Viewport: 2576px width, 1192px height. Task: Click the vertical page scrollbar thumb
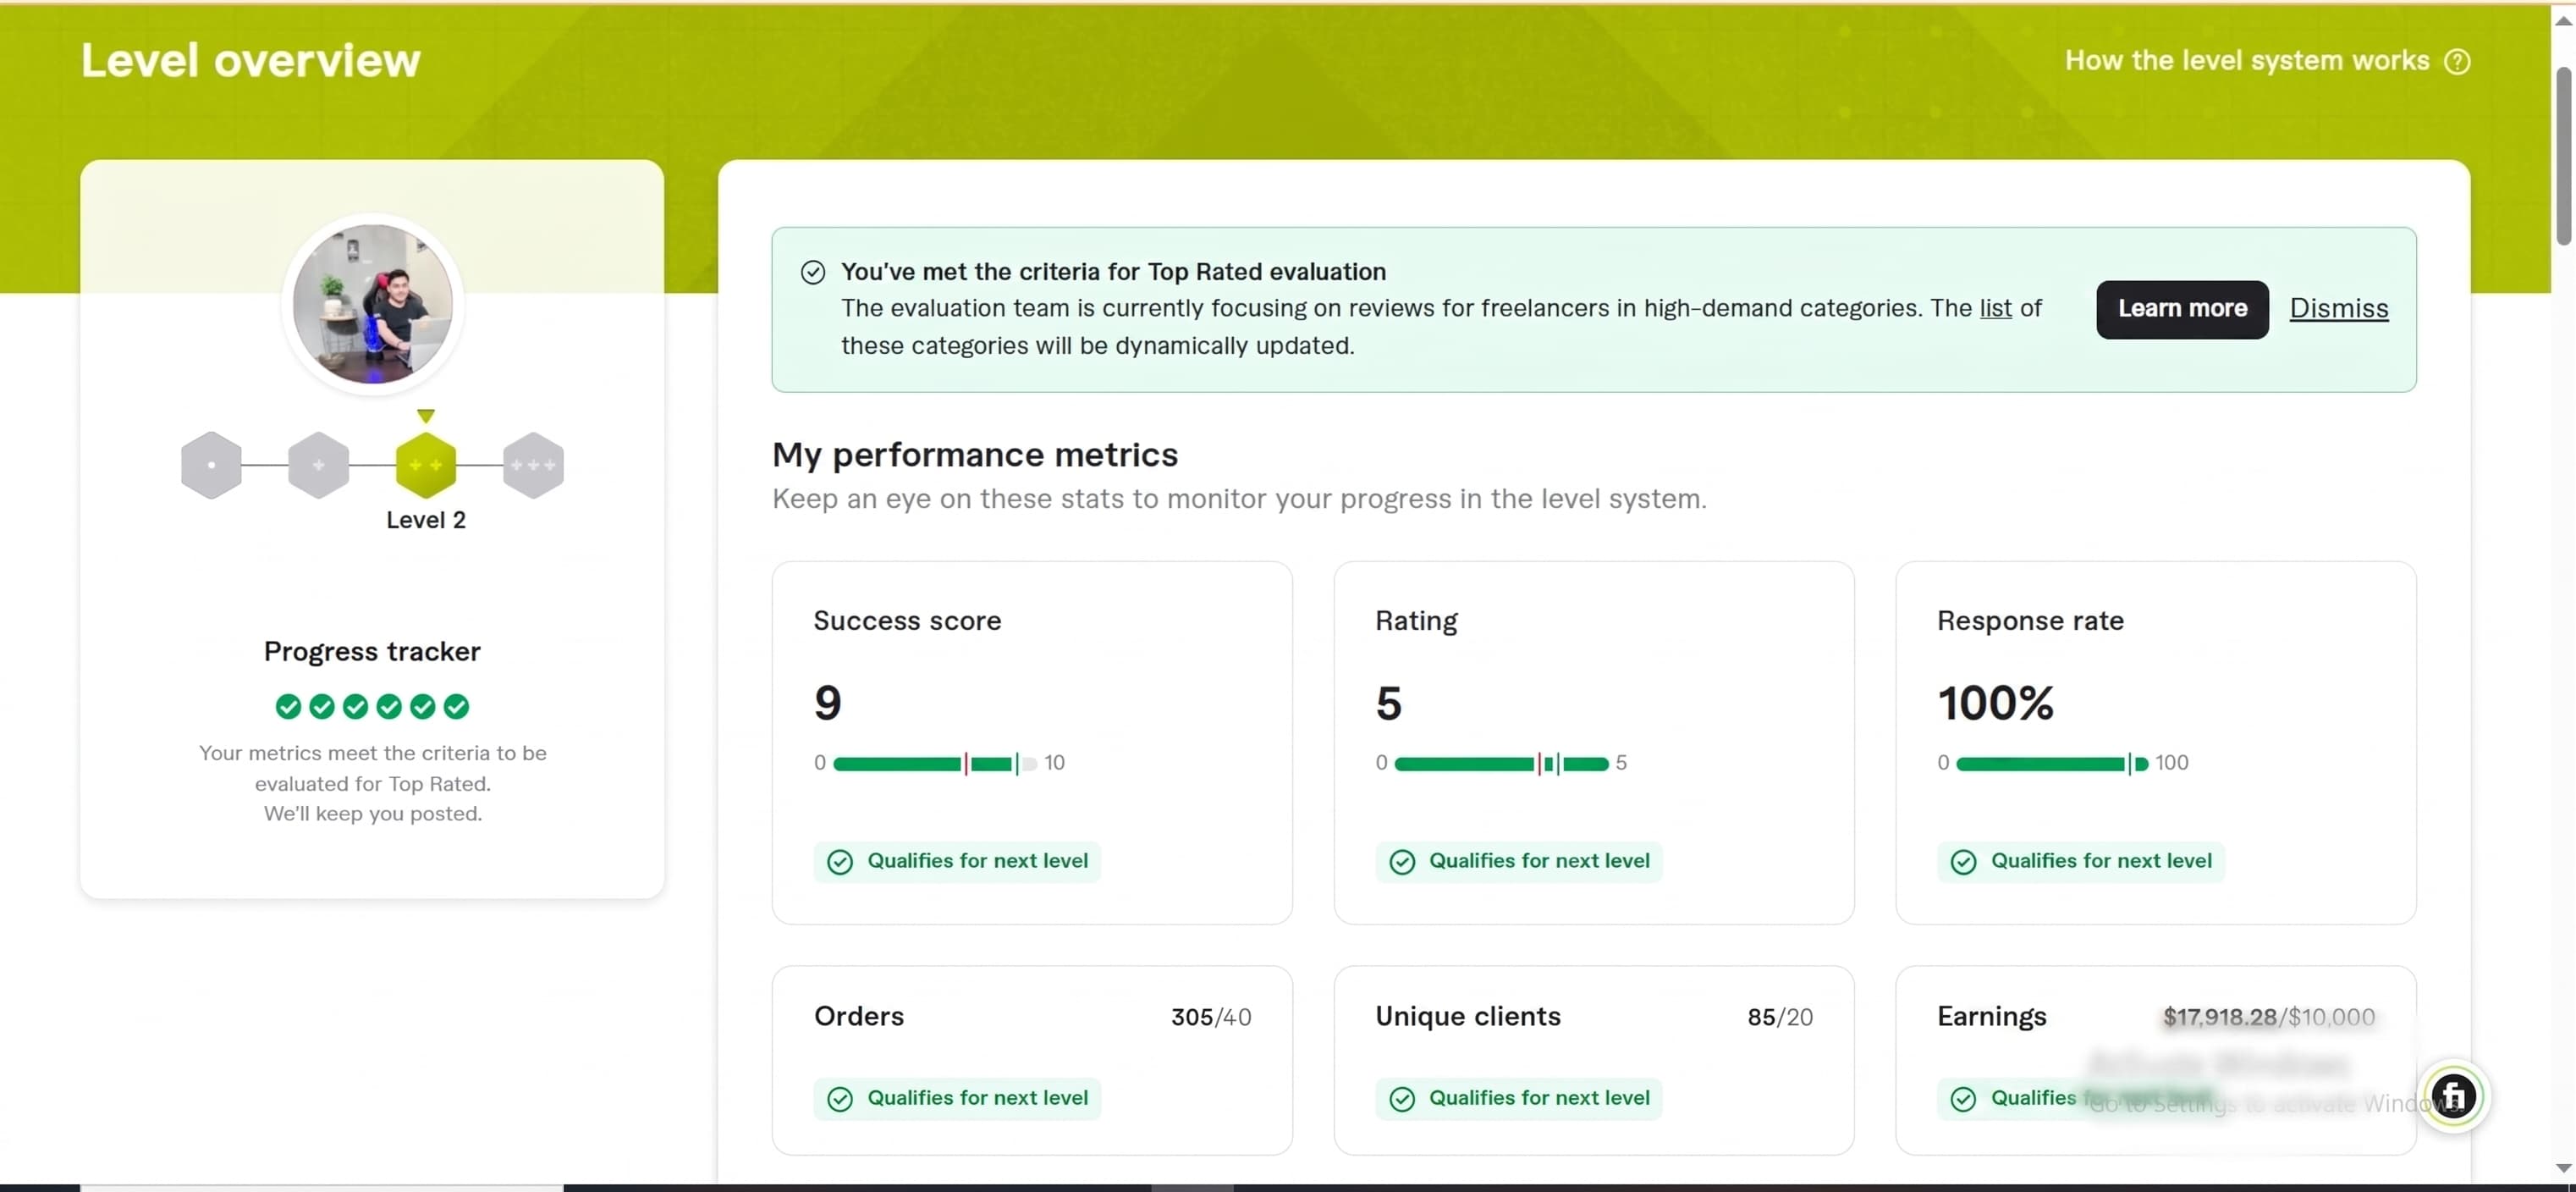point(2563,155)
